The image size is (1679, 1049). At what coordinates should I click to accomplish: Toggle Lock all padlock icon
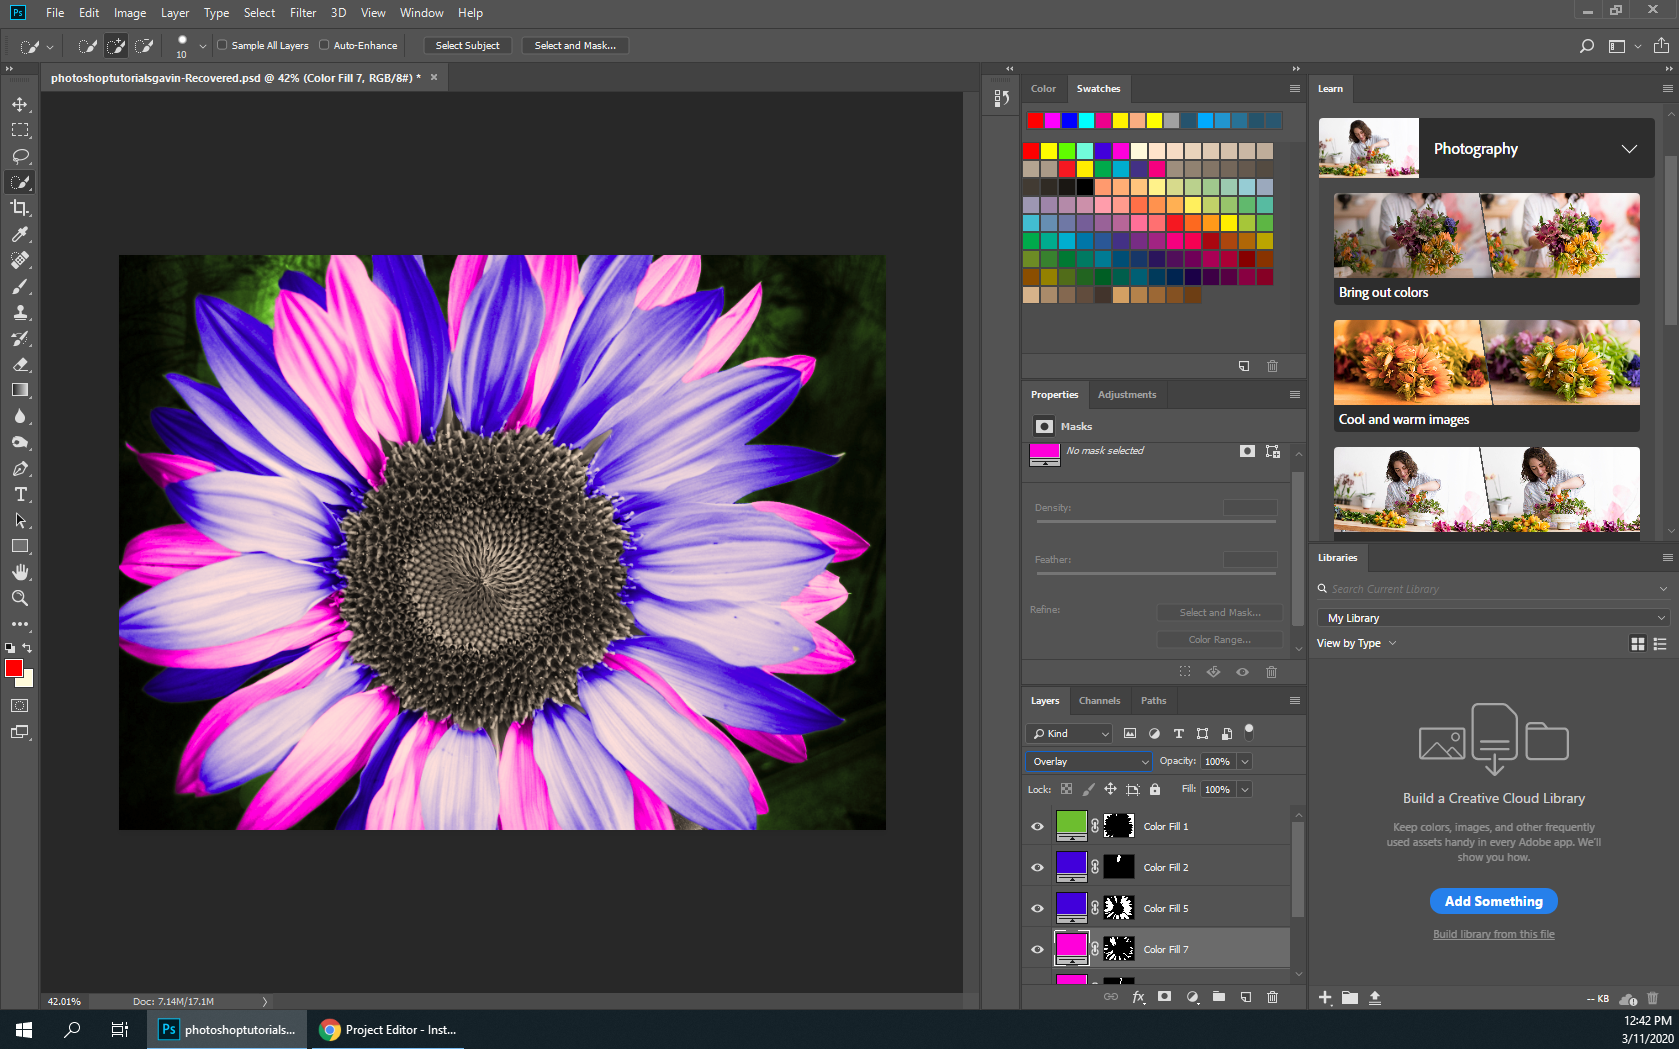point(1155,789)
